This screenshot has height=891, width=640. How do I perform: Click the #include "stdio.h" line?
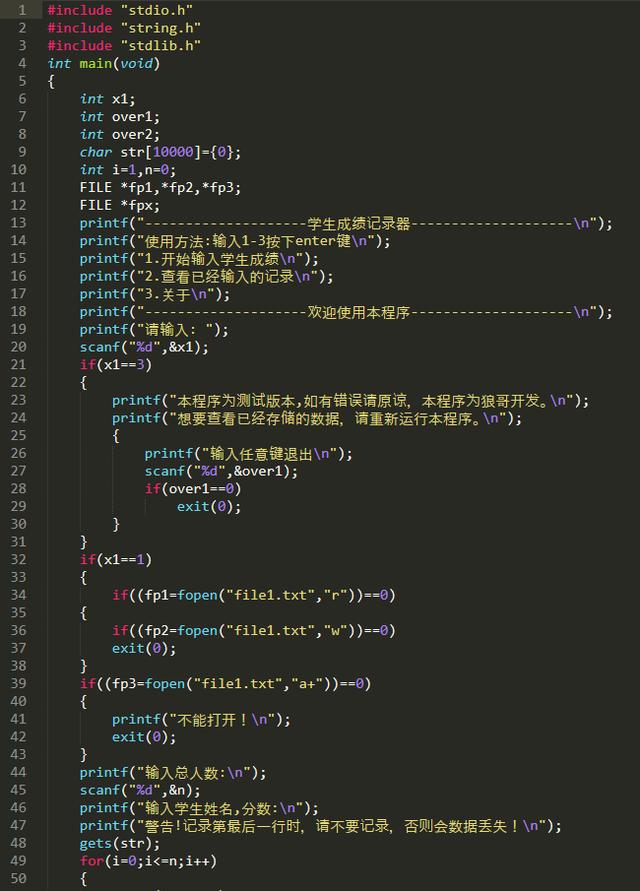pyautogui.click(x=120, y=10)
